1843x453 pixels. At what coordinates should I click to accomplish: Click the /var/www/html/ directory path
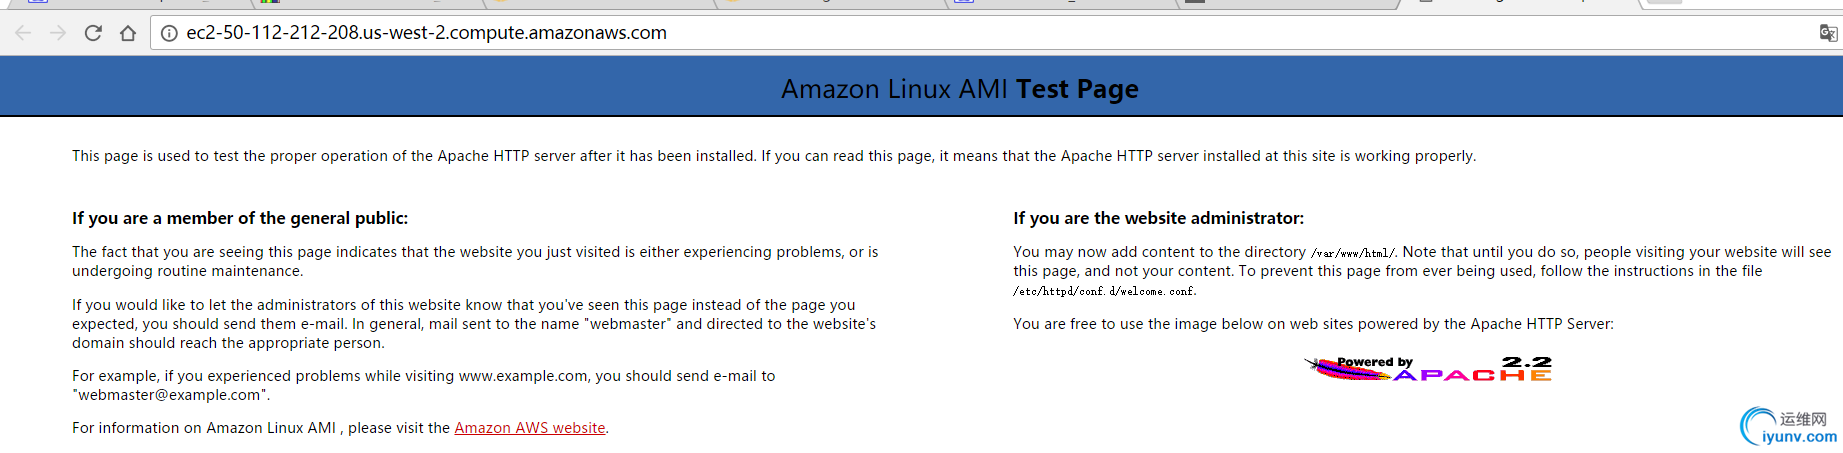1353,253
